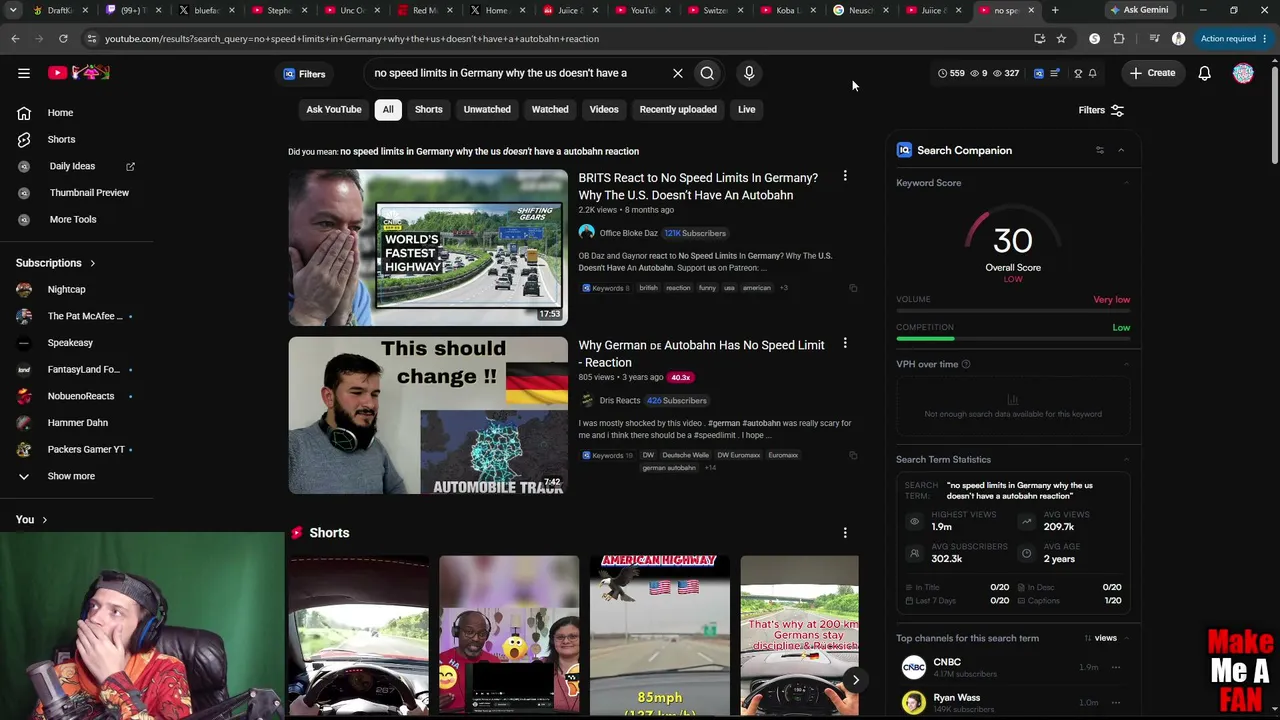Open search Filters on the right
Screen dimensions: 1280x720
coord(1101,110)
